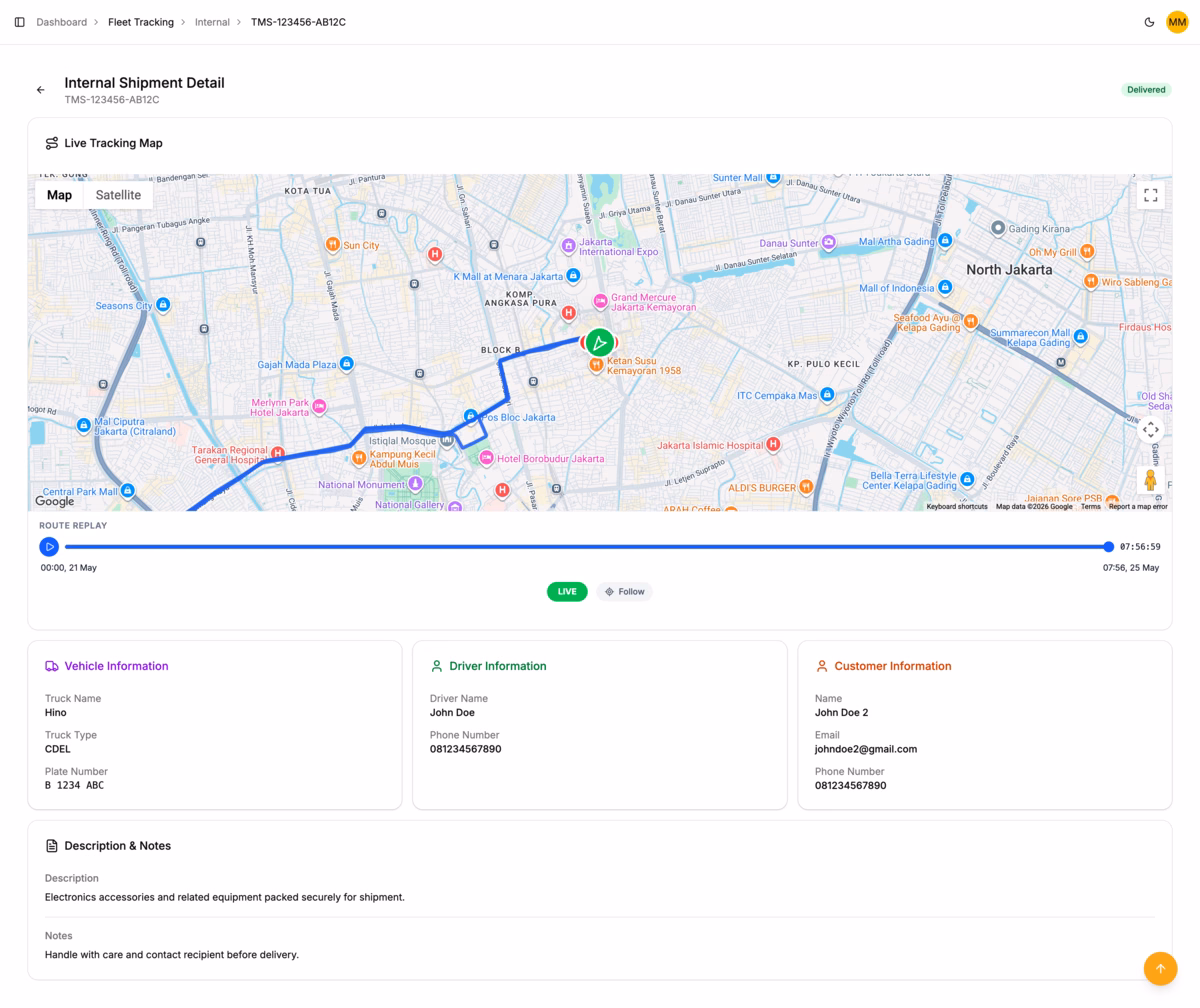Open the map camera controls
Viewport: 1200px width, 1008px height.
[x=1150, y=430]
